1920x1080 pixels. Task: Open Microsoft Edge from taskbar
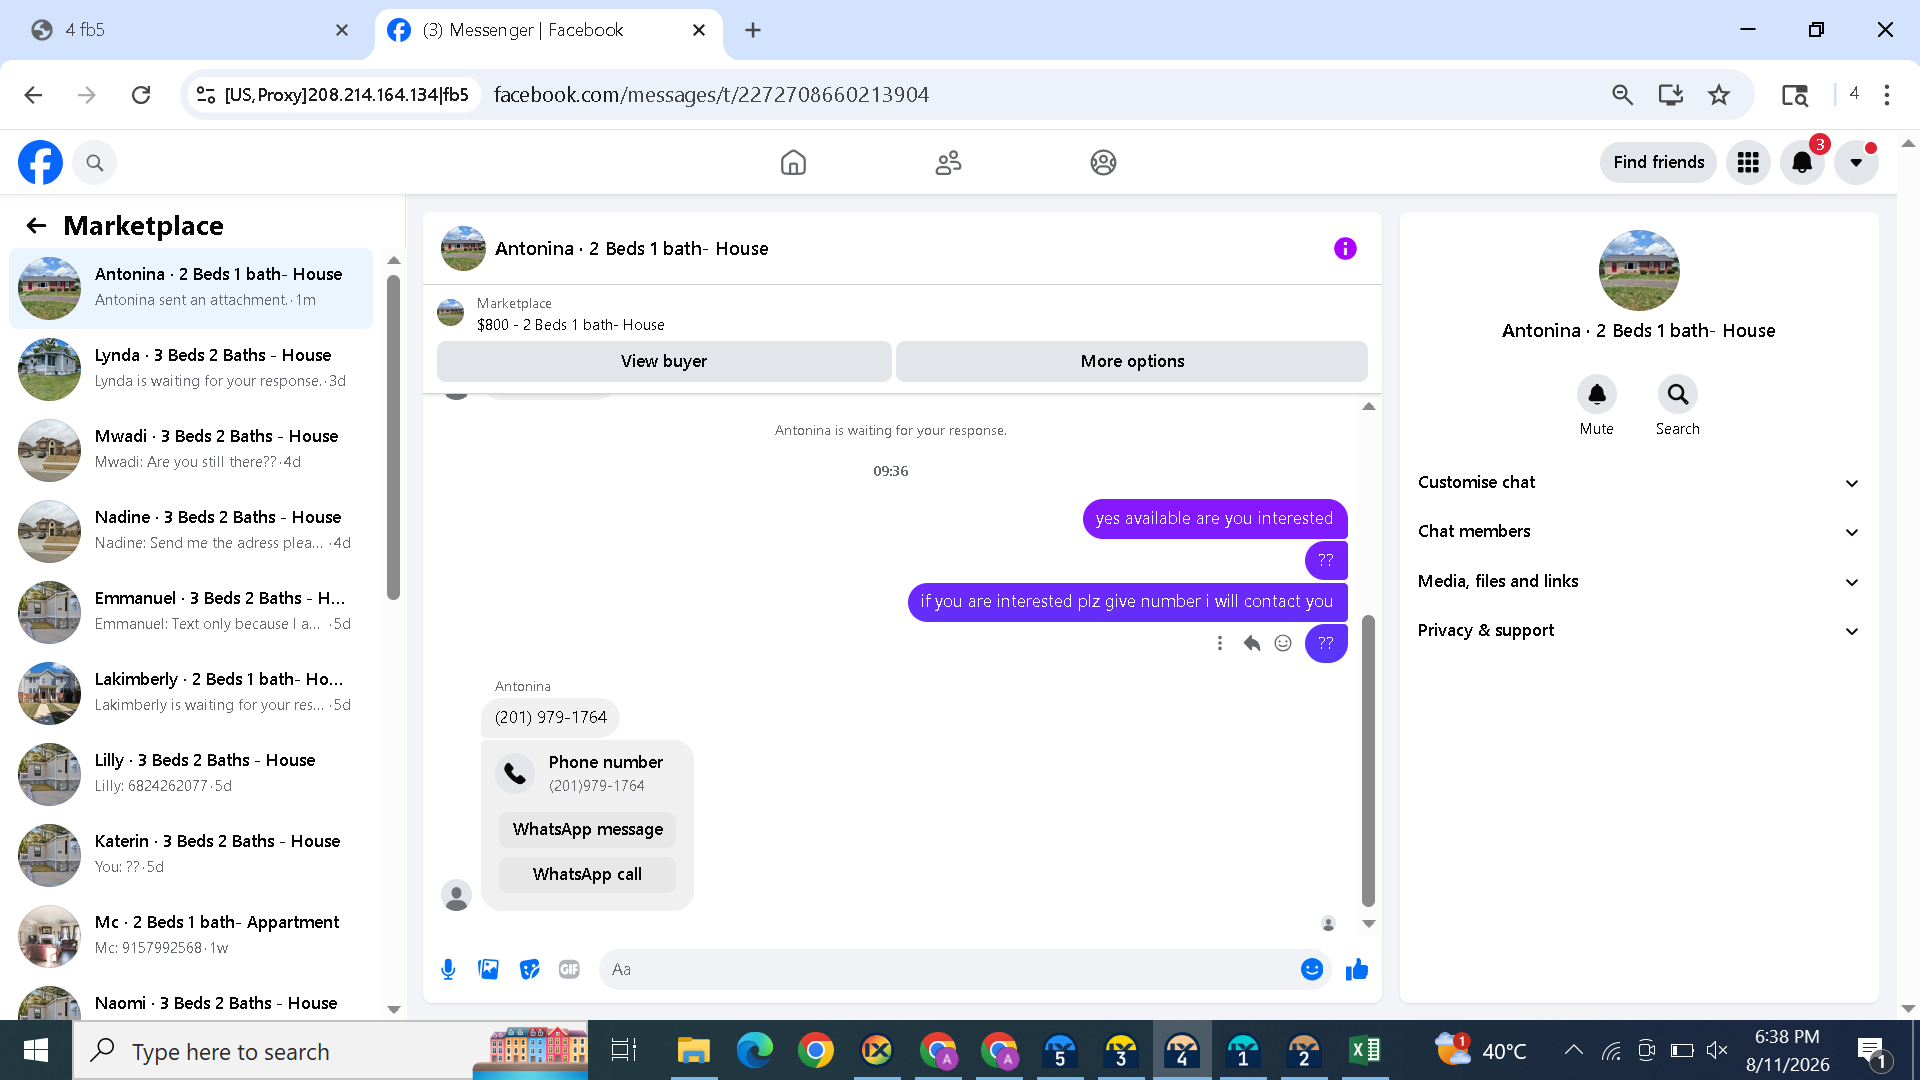(x=754, y=1050)
